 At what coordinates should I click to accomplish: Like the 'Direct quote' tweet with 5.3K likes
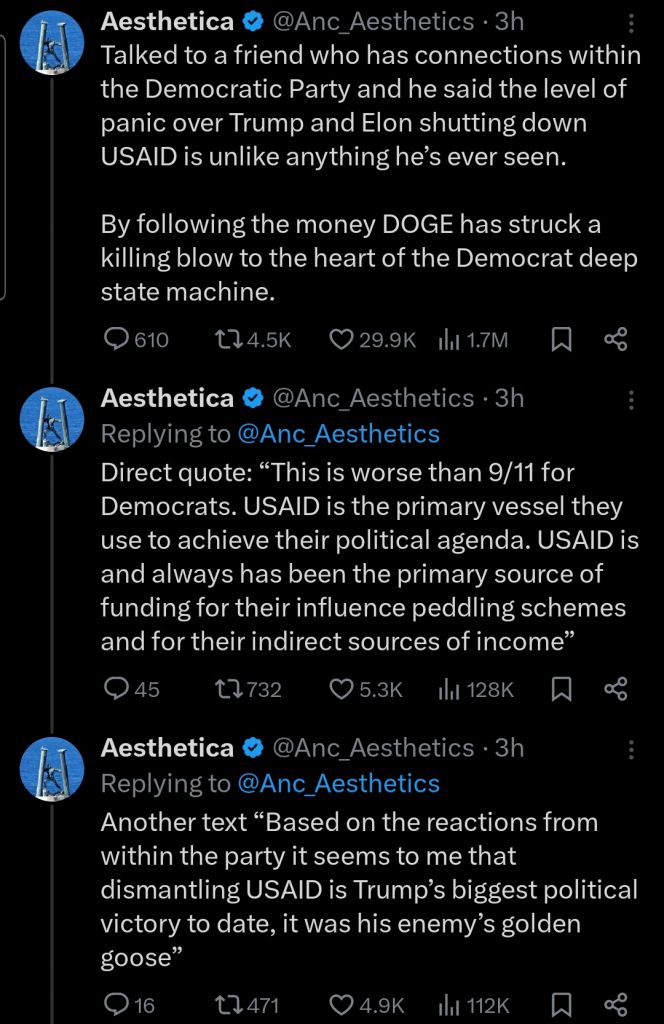(x=342, y=689)
